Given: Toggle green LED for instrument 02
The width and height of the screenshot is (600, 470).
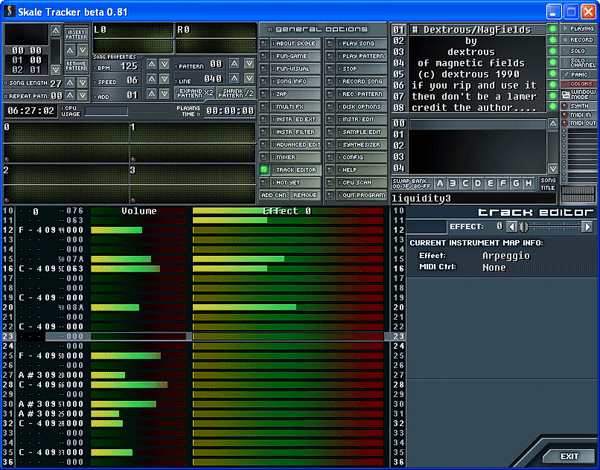Looking at the screenshot, I should [x=553, y=40].
